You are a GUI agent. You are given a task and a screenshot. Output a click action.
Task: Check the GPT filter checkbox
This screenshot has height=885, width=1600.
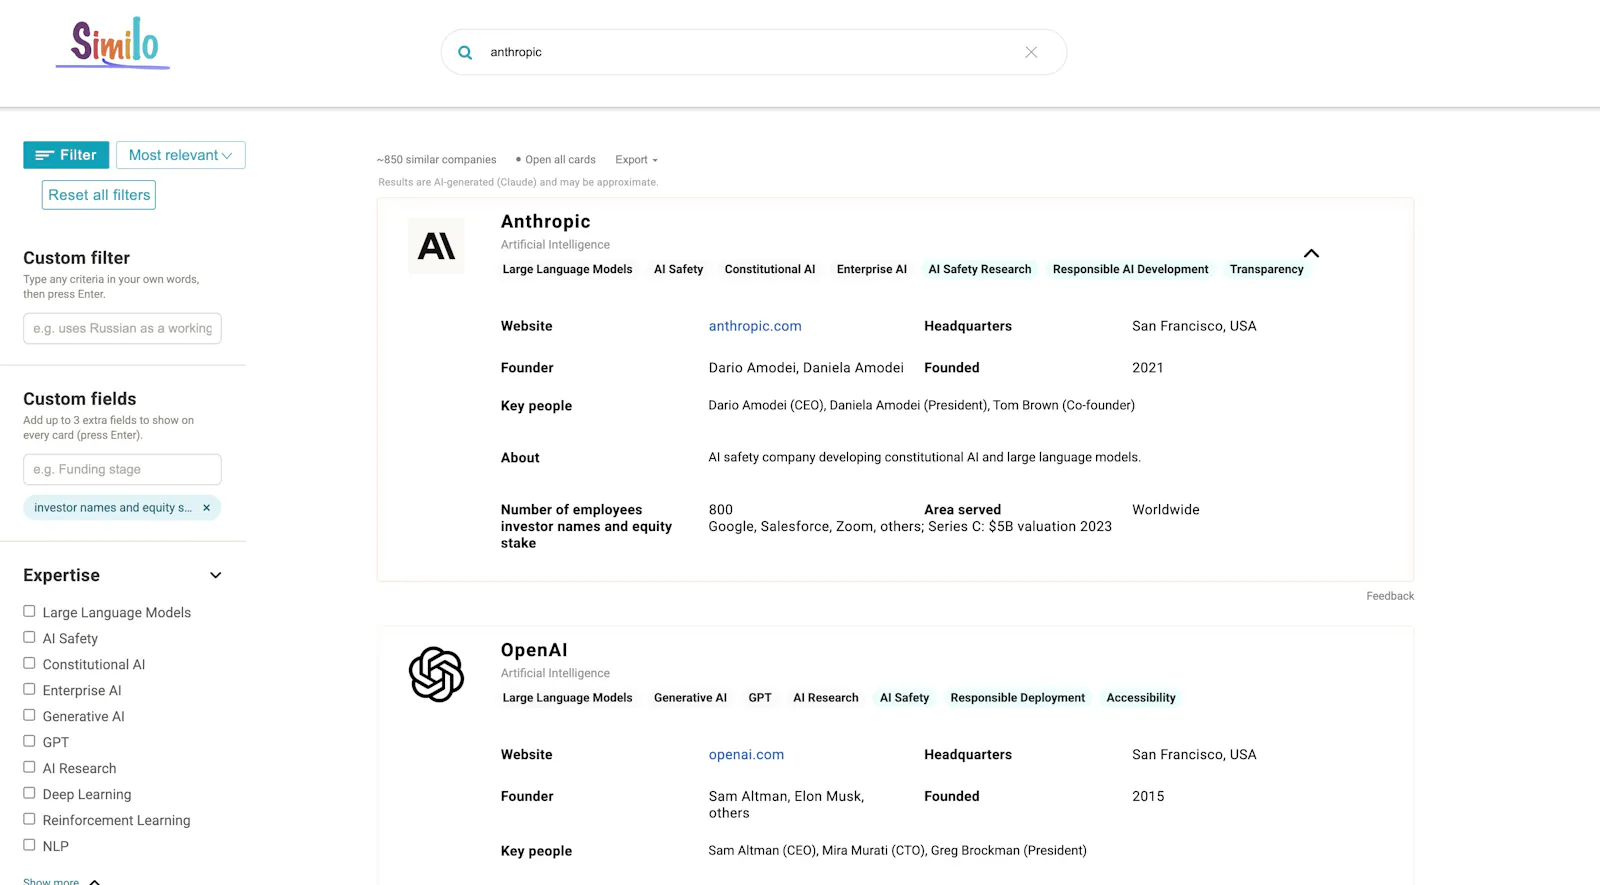[29, 741]
